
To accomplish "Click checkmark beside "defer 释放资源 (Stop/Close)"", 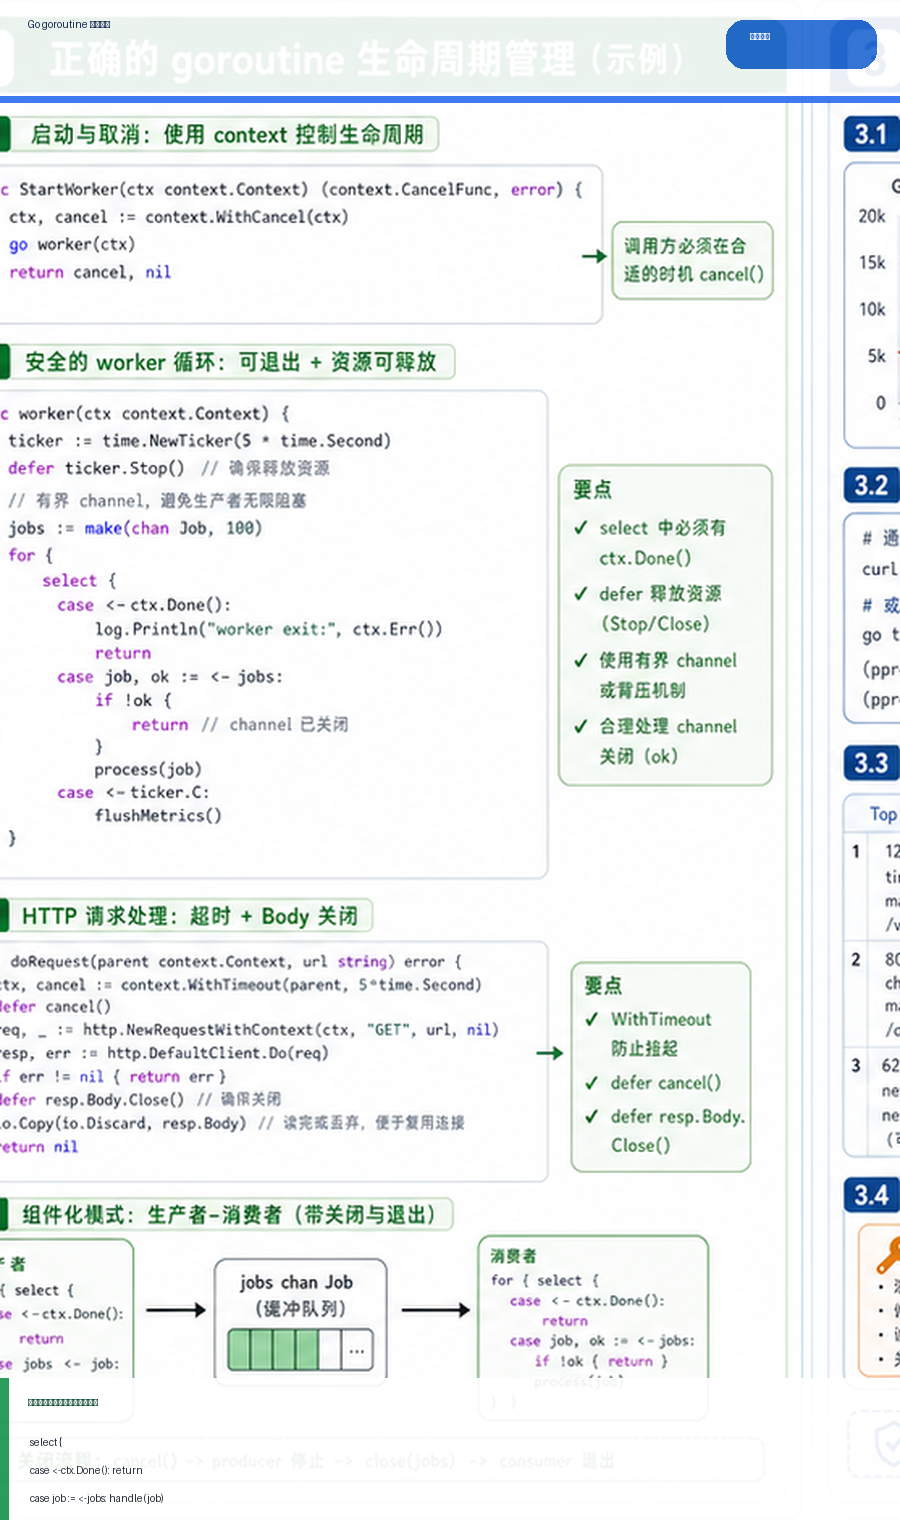I will (580, 593).
